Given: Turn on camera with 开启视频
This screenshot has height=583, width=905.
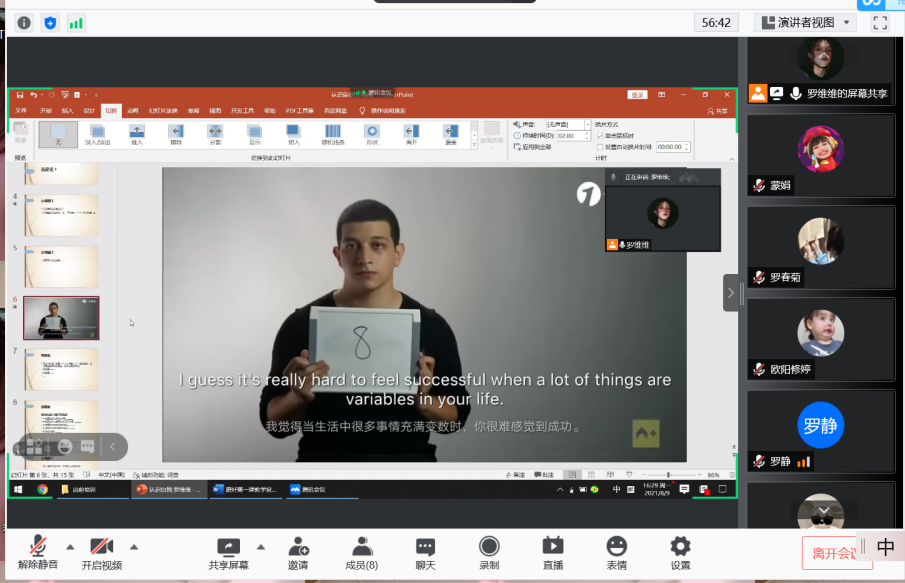Looking at the screenshot, I should [x=100, y=553].
